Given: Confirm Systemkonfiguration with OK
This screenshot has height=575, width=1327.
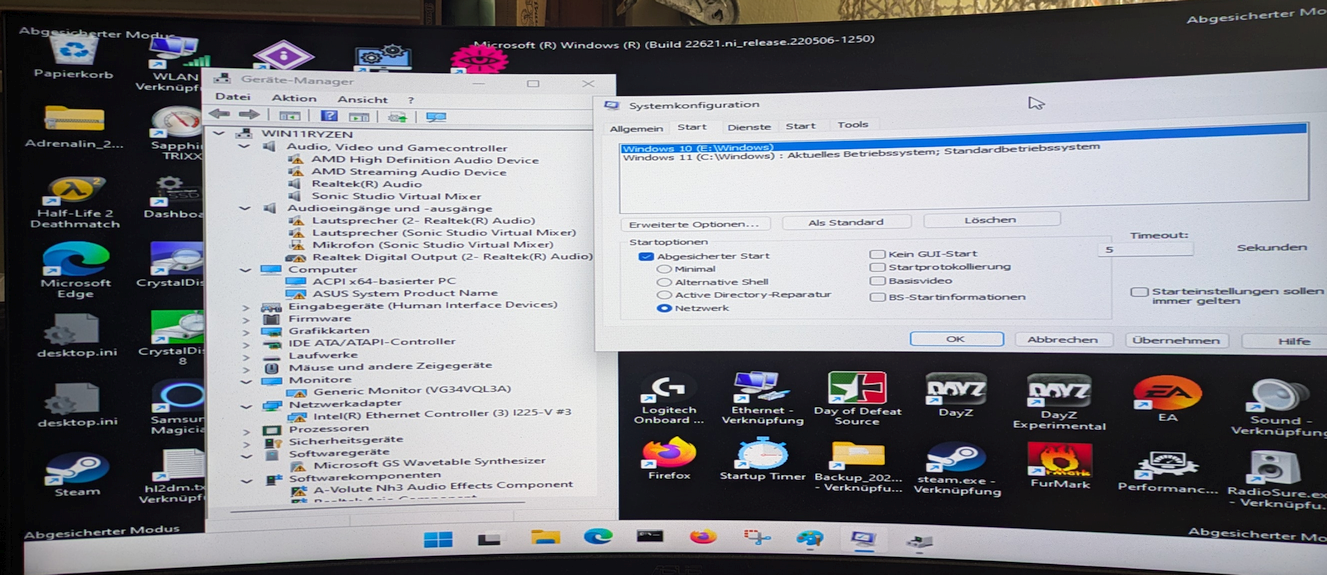Looking at the screenshot, I should coord(956,339).
